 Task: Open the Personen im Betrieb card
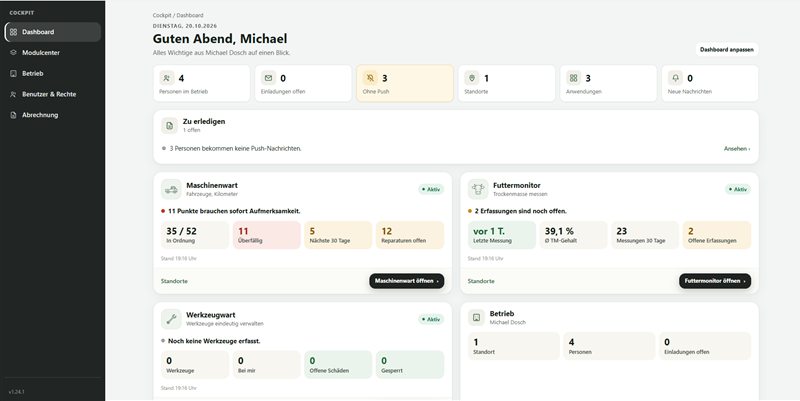pyautogui.click(x=202, y=83)
